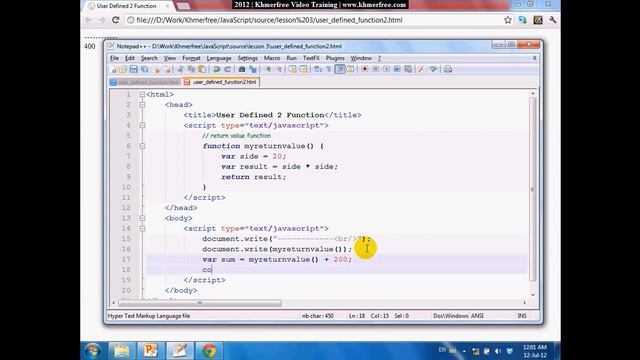Open Windows Explorer from taskbar
This screenshot has width=640, height=360.
coord(121,351)
